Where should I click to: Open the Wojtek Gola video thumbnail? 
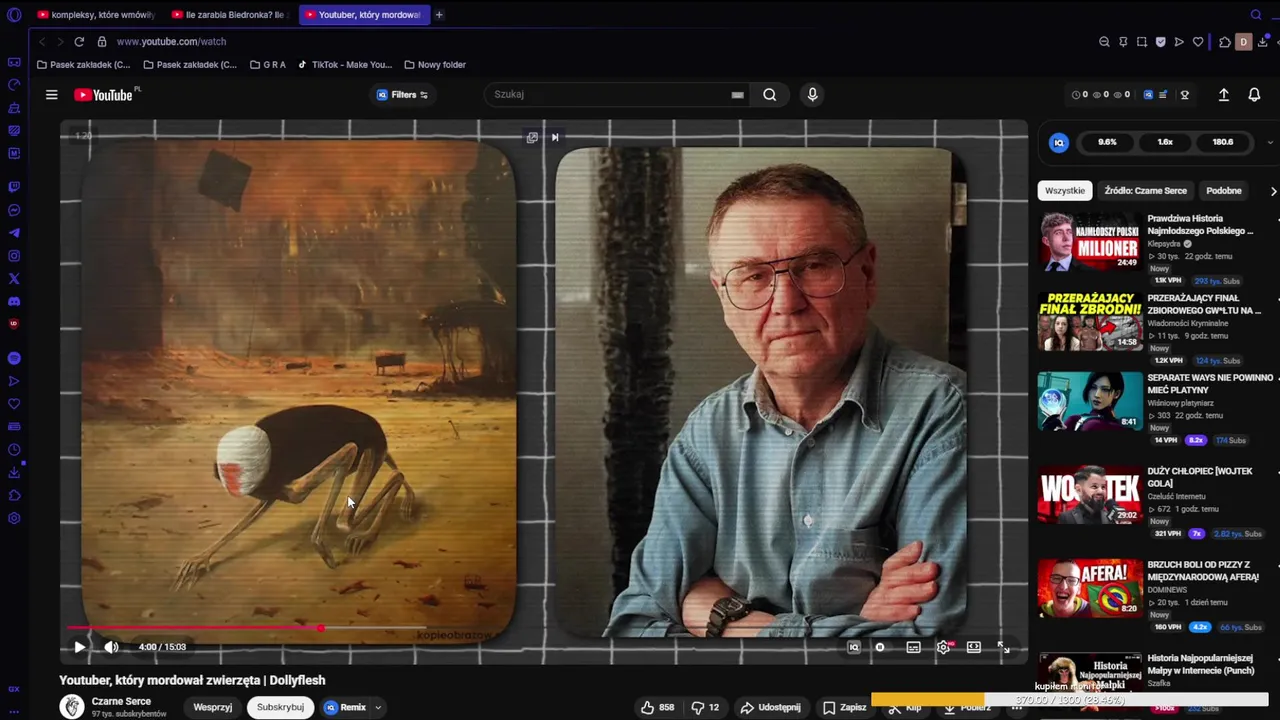(1090, 494)
